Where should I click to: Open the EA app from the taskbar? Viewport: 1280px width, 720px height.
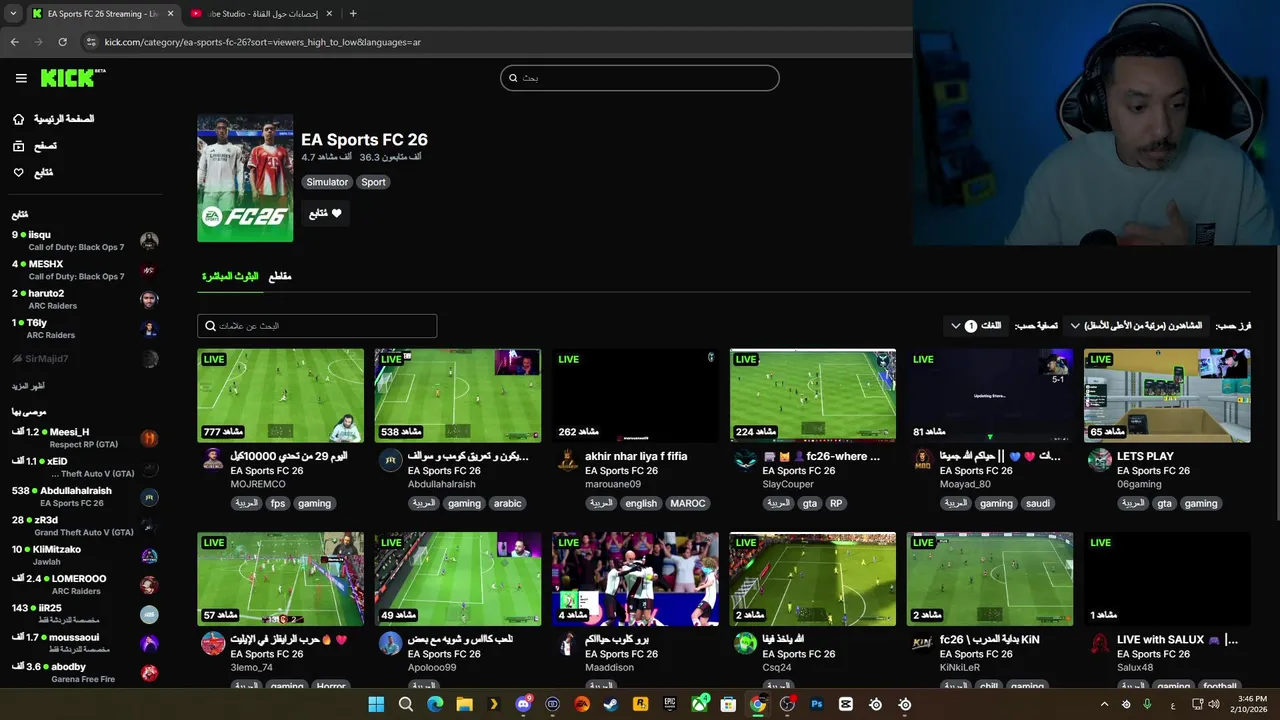582,704
